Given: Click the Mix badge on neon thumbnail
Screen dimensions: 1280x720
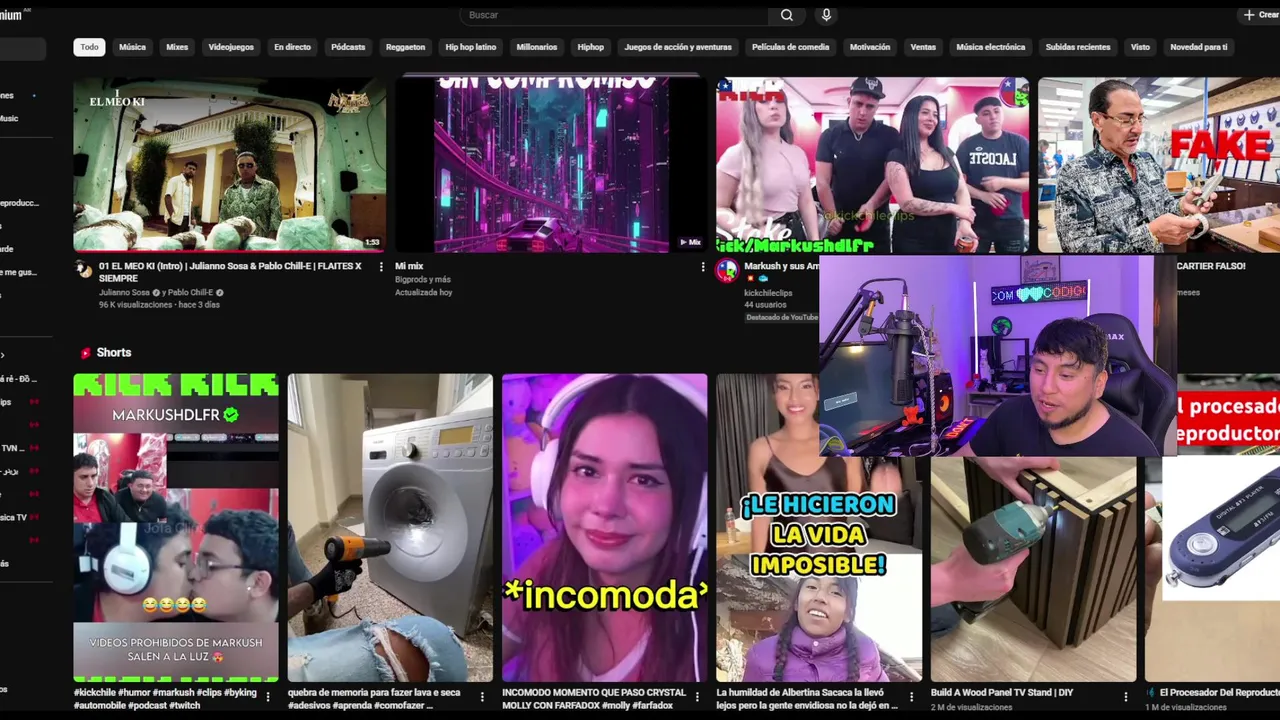Looking at the screenshot, I should (691, 242).
